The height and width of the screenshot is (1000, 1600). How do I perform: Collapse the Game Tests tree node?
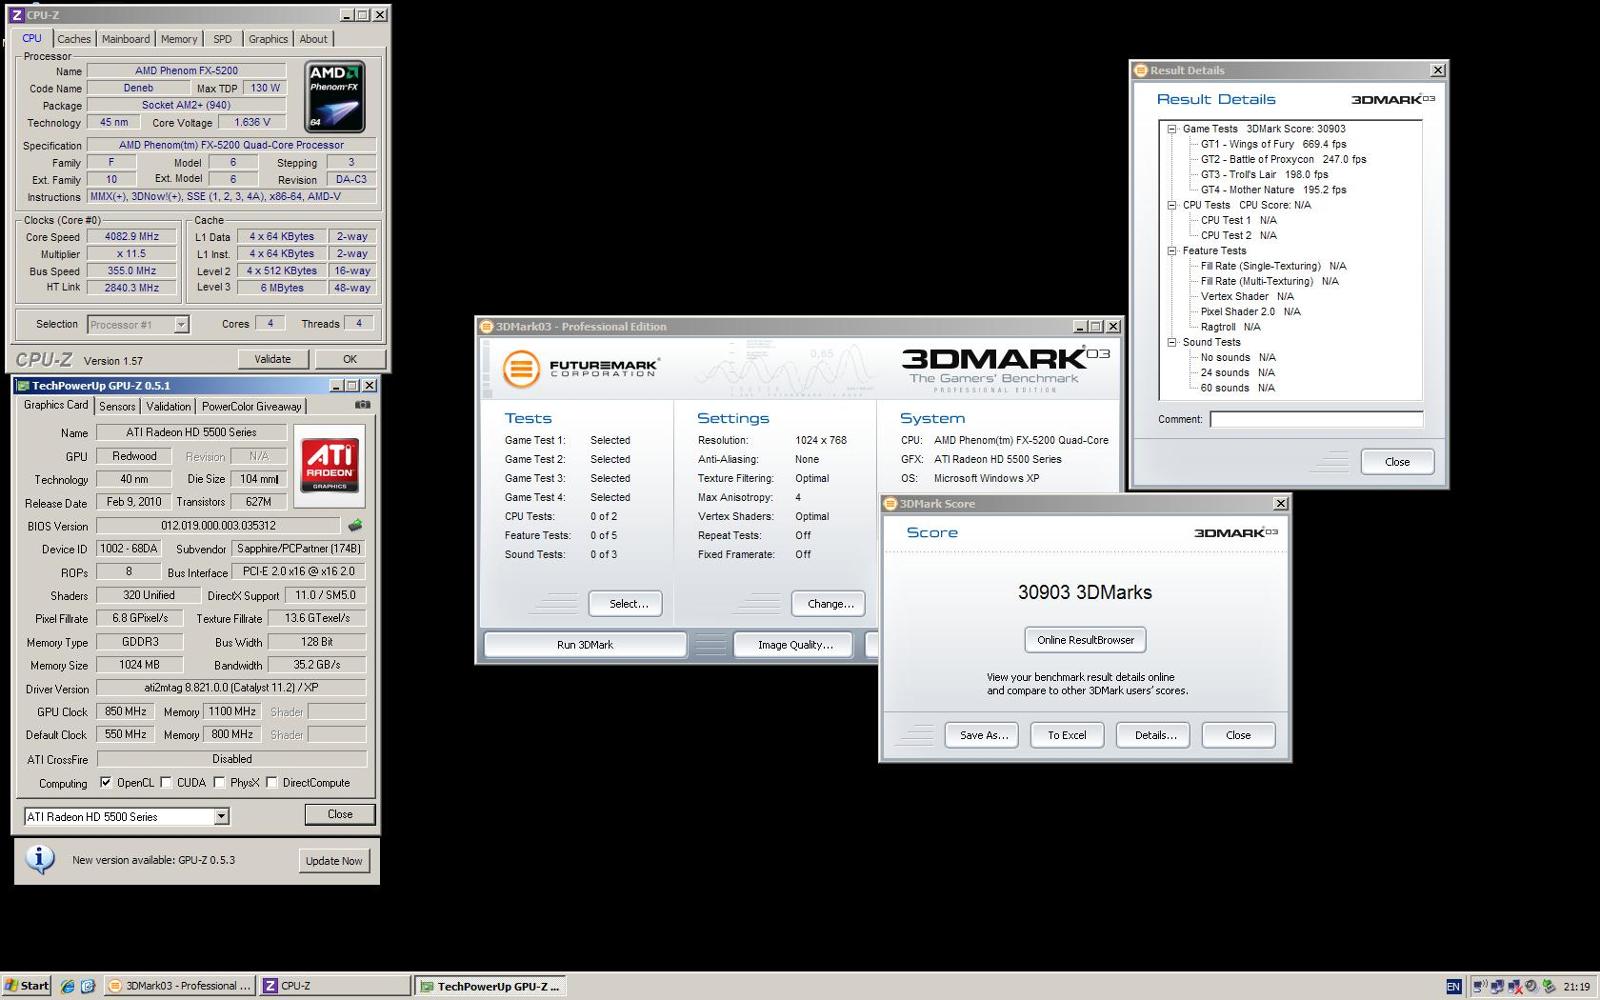pyautogui.click(x=1171, y=129)
